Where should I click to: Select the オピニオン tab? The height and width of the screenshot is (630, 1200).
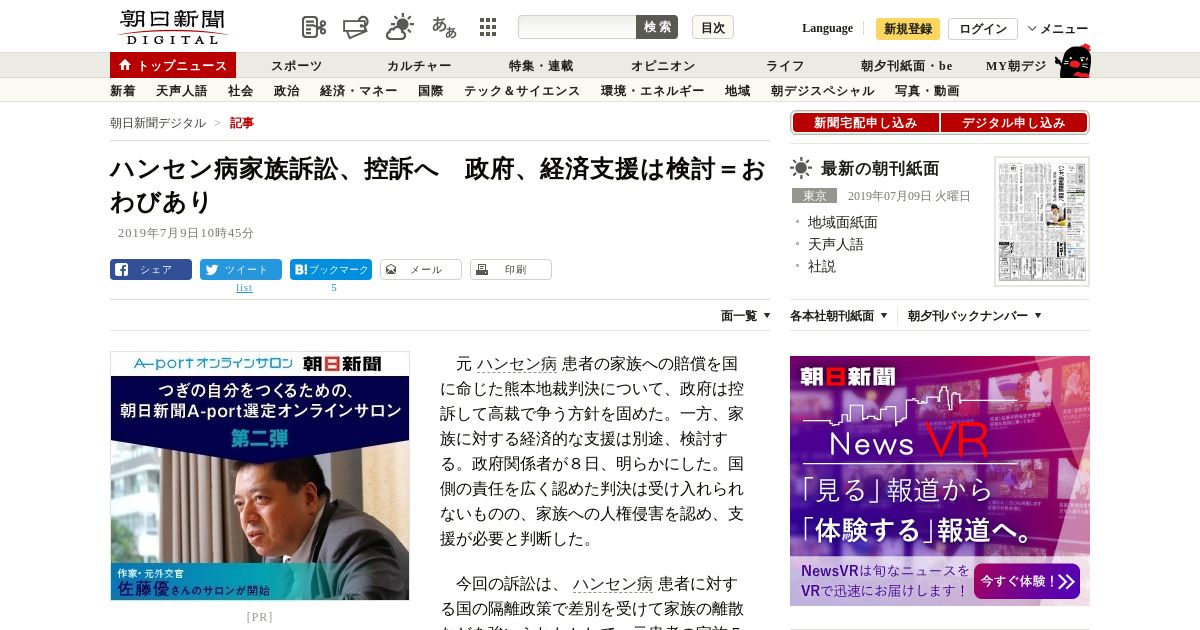[x=663, y=66]
